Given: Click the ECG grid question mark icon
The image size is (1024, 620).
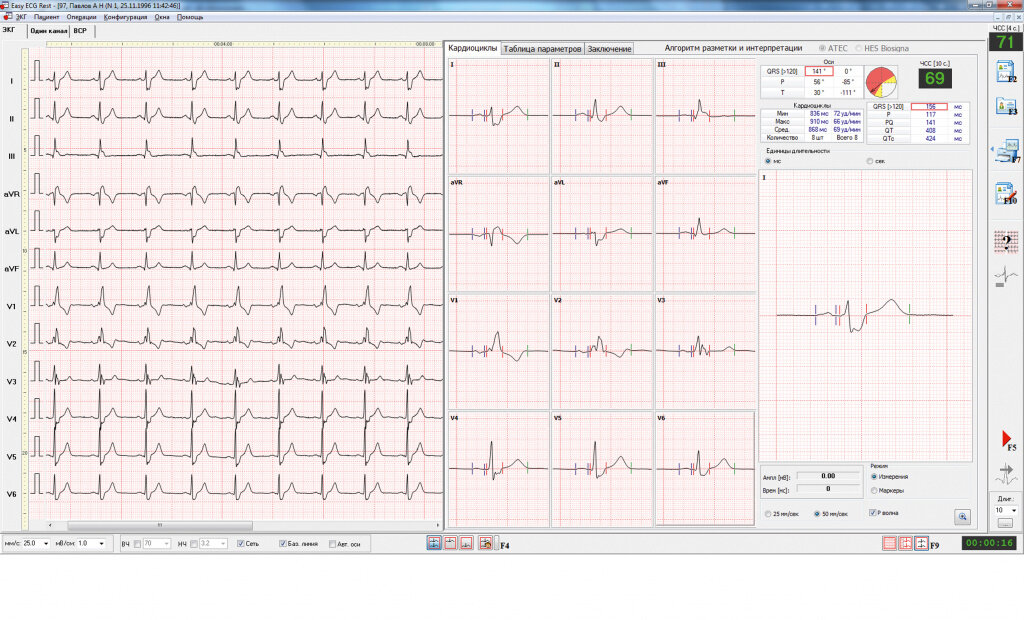Looking at the screenshot, I should point(1006,242).
